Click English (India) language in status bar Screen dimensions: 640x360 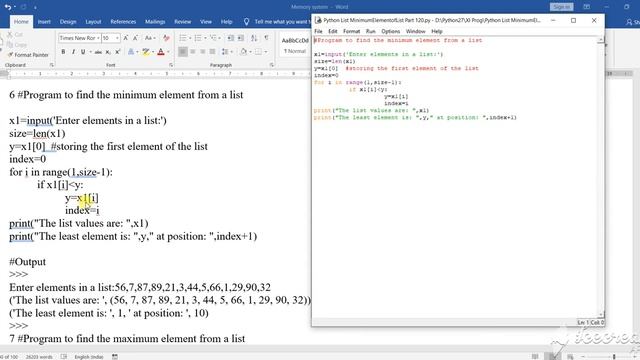tap(89, 357)
